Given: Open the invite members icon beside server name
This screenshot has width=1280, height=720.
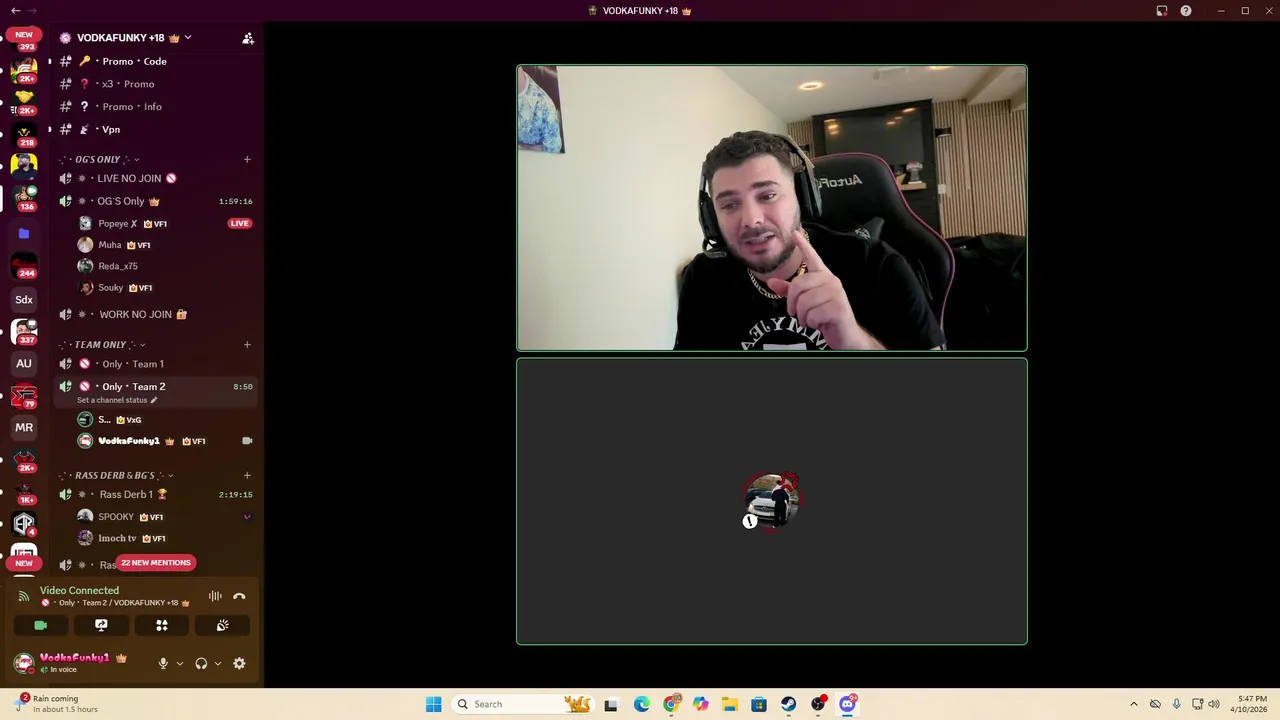Looking at the screenshot, I should (x=248, y=38).
